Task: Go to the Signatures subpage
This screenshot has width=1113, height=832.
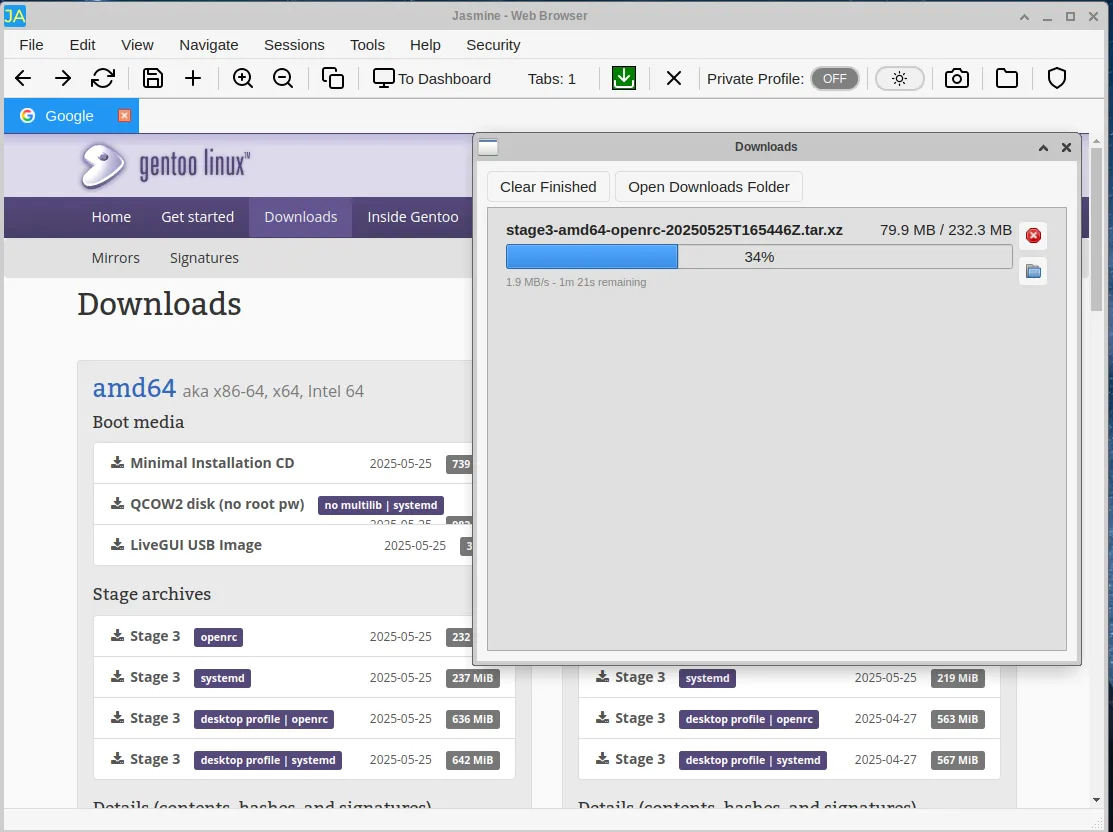Action: [204, 258]
